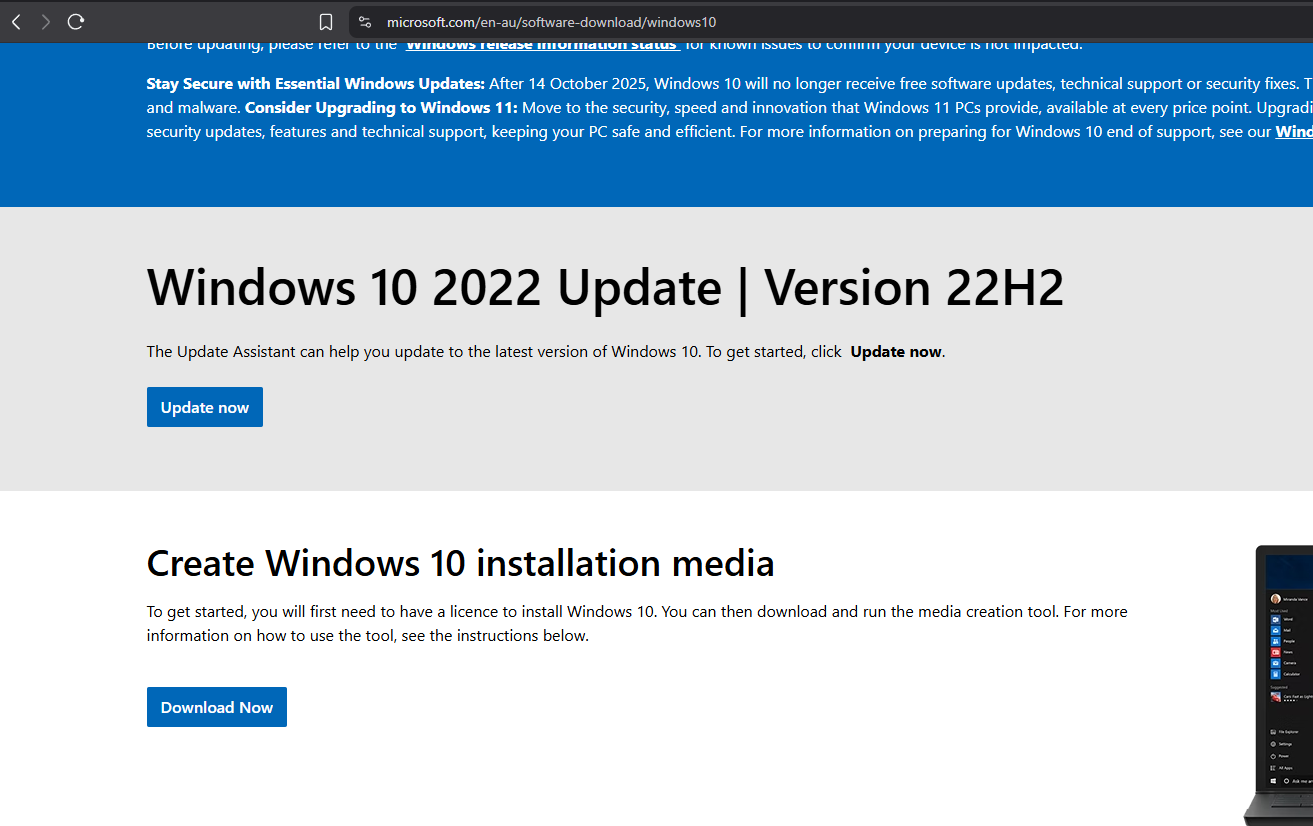
Task: Click the truncated link after "see our"
Action: tap(1293, 132)
